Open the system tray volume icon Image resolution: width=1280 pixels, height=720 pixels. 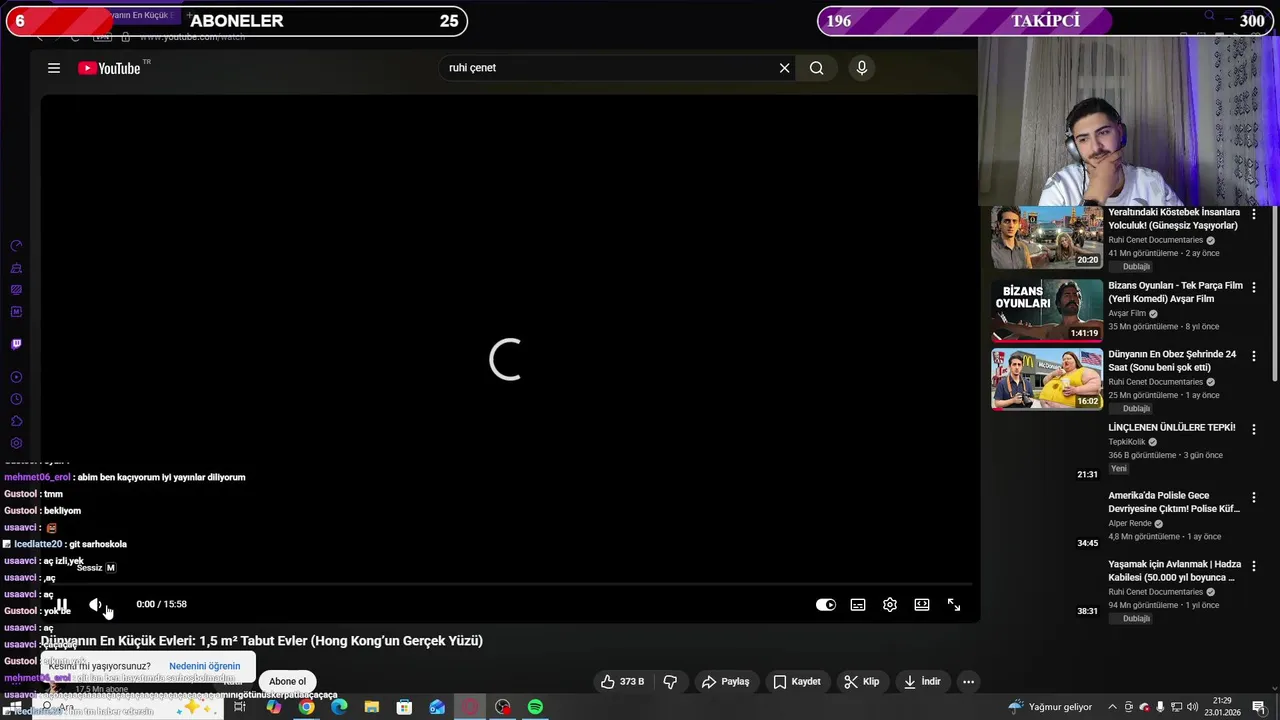click(x=1192, y=707)
